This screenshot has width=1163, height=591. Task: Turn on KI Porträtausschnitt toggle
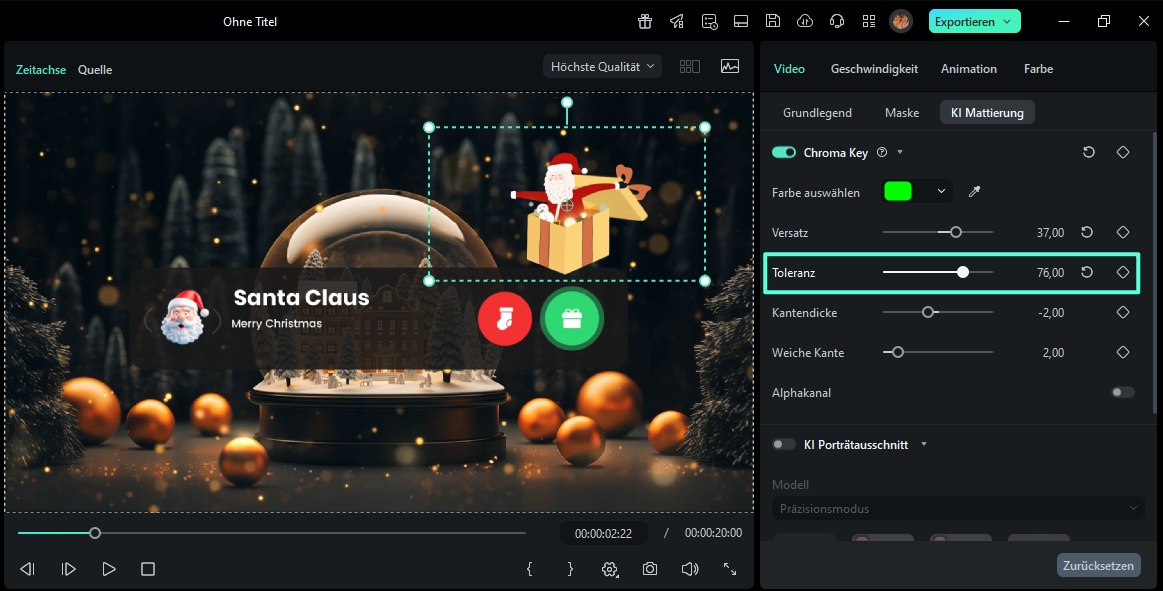point(784,444)
